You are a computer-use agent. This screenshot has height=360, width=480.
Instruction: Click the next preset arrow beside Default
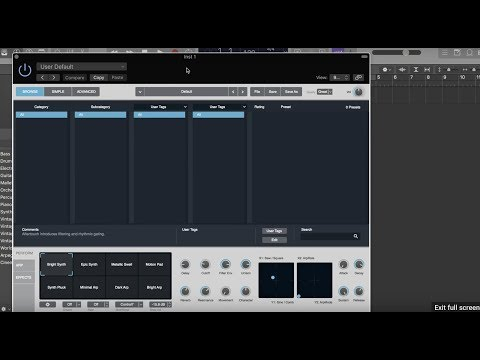pos(243,92)
